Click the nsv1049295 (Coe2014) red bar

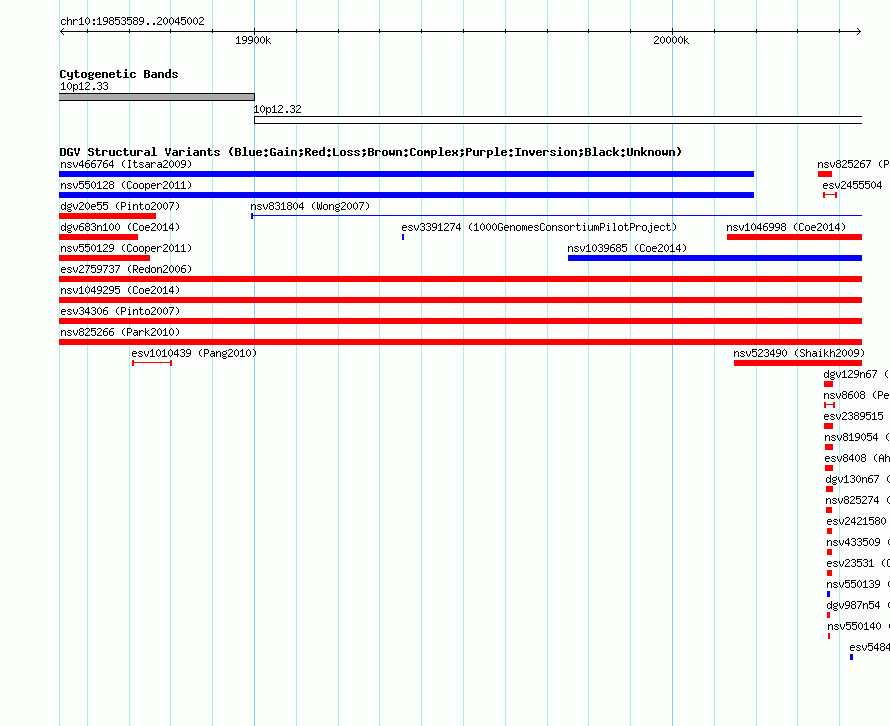(x=460, y=300)
